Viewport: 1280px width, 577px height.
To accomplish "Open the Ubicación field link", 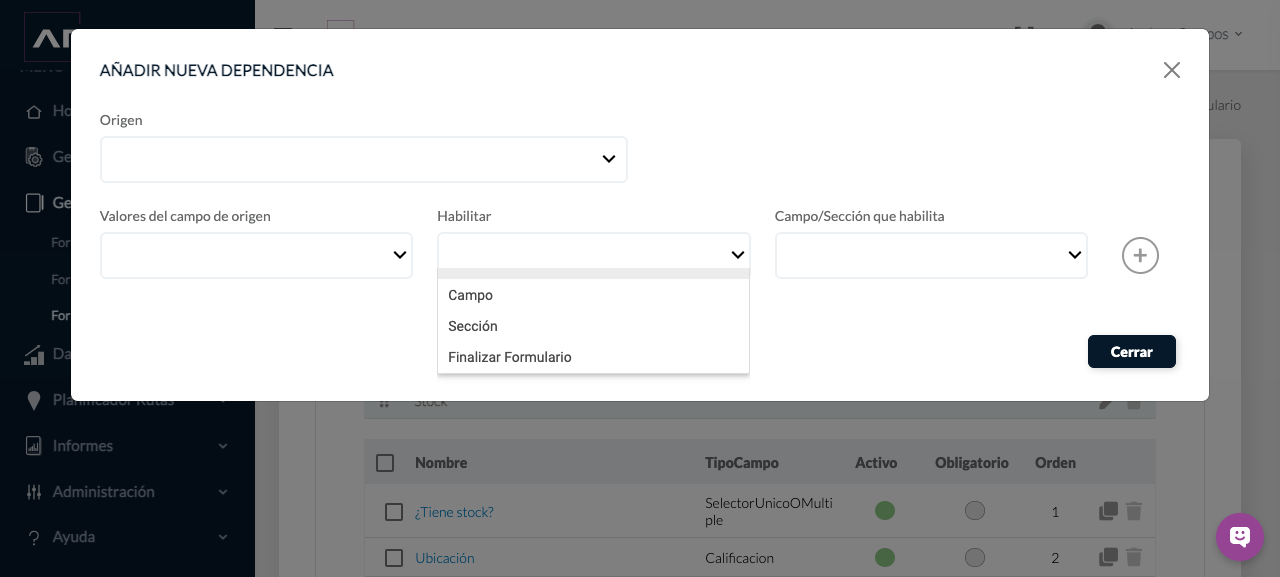I will tap(445, 558).
